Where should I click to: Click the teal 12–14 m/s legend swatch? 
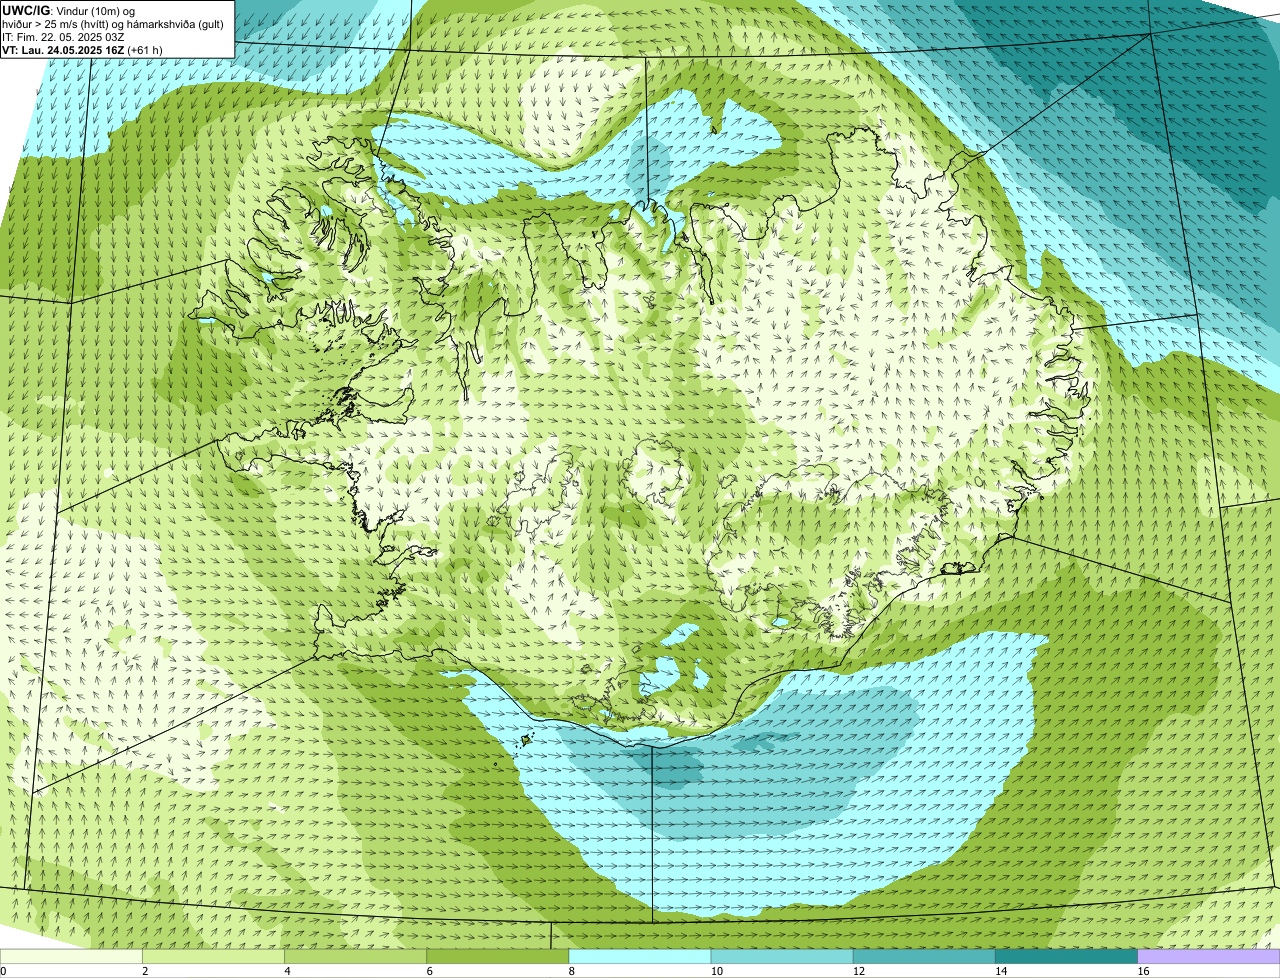[x=924, y=957]
